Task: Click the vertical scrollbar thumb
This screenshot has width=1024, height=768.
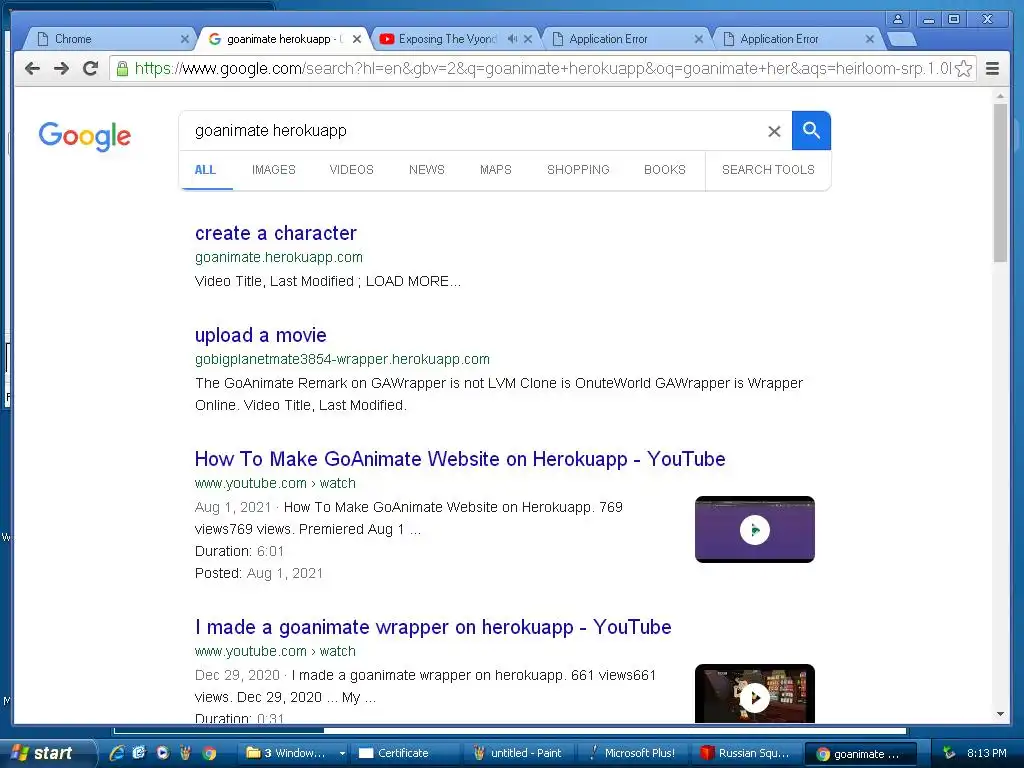Action: click(1000, 183)
